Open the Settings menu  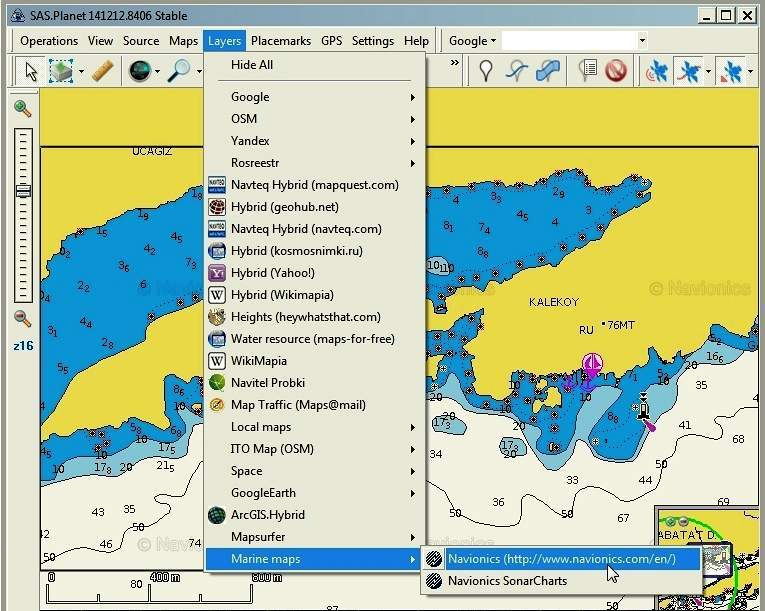pyautogui.click(x=373, y=41)
